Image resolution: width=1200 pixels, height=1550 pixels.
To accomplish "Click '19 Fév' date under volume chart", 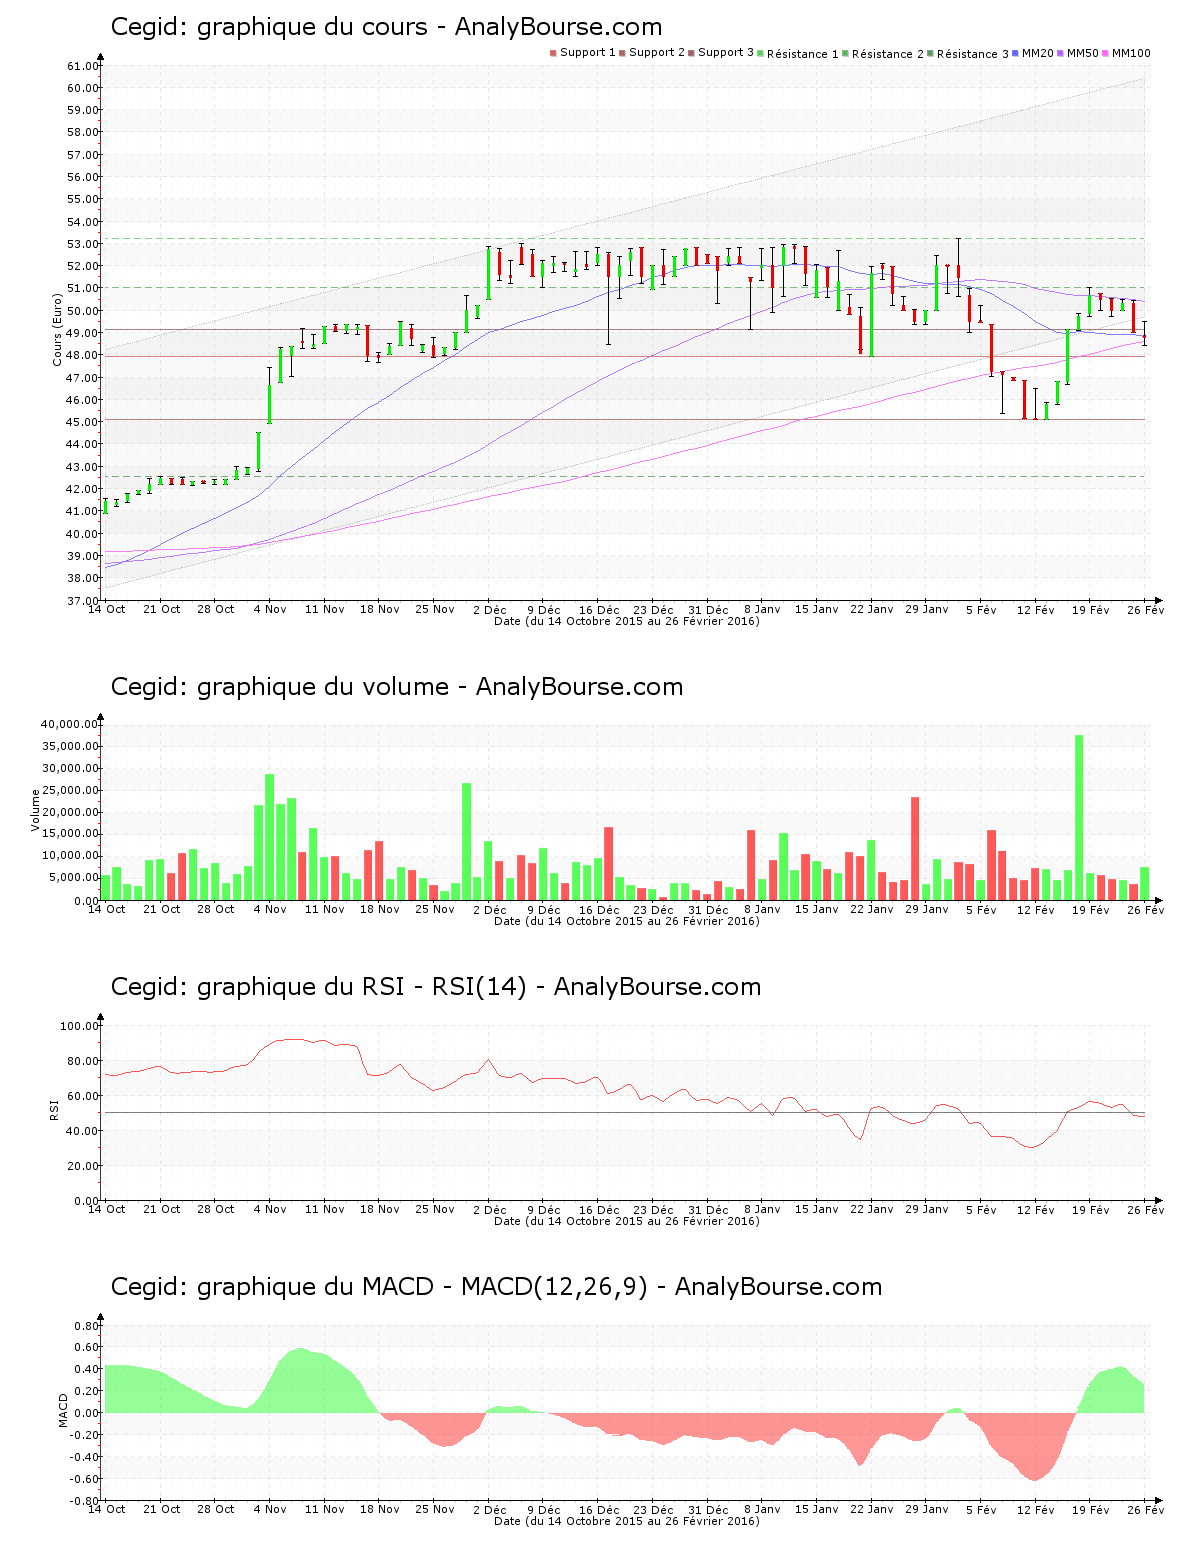I will [1091, 909].
